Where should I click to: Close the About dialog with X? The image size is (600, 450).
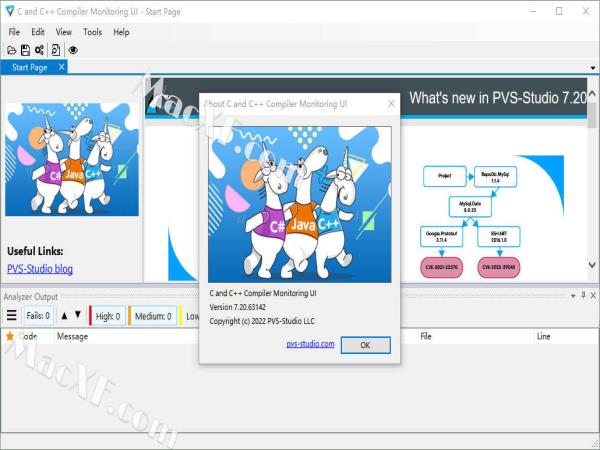coord(391,104)
